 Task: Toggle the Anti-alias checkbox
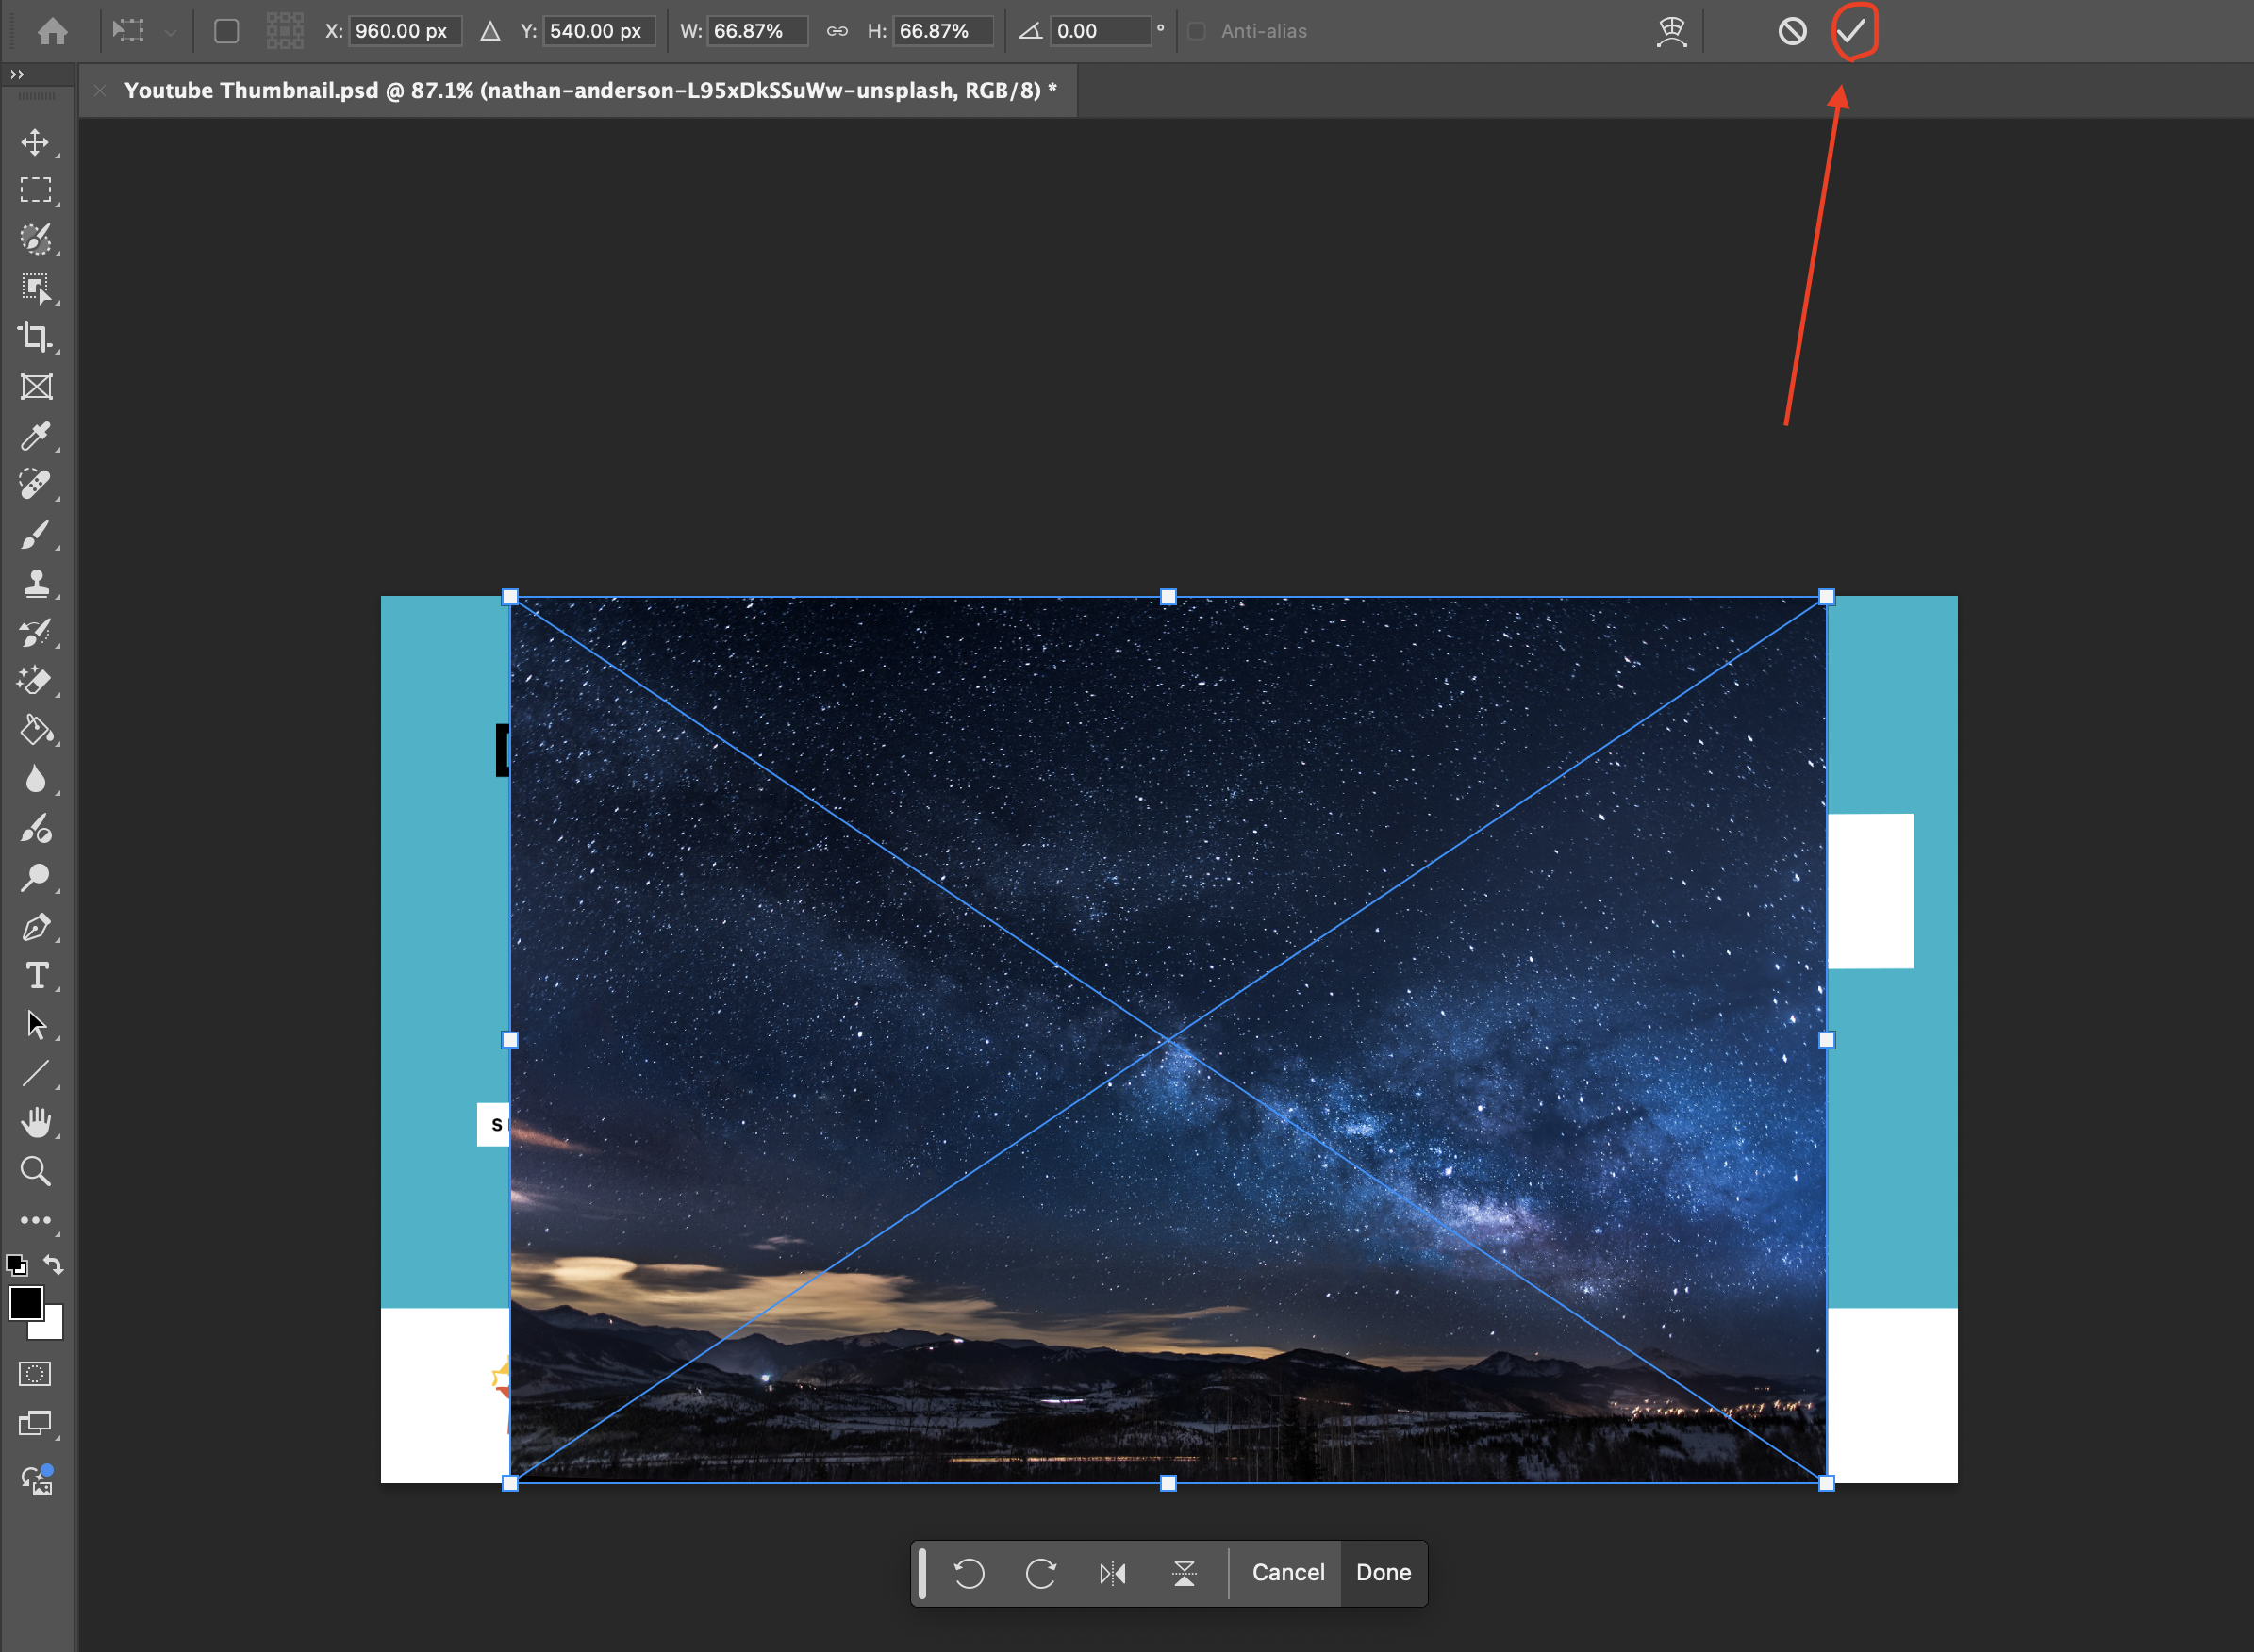pos(1196,31)
